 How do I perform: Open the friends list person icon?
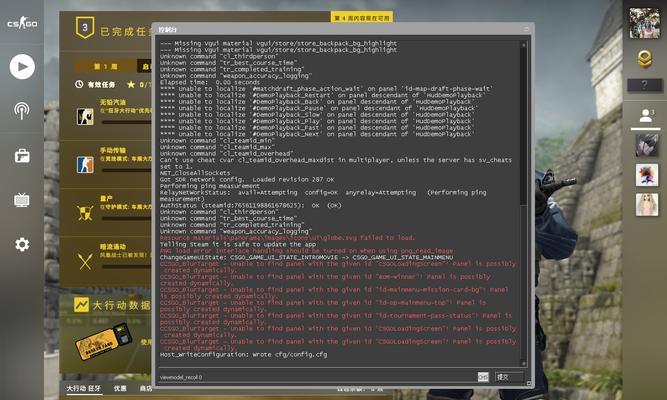click(646, 116)
